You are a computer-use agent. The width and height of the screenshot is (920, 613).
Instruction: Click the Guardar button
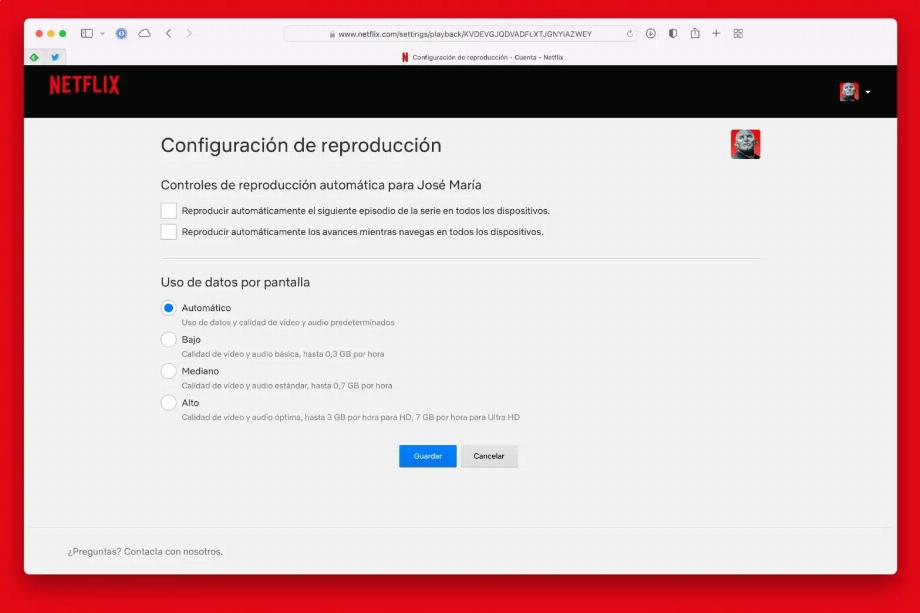point(428,456)
